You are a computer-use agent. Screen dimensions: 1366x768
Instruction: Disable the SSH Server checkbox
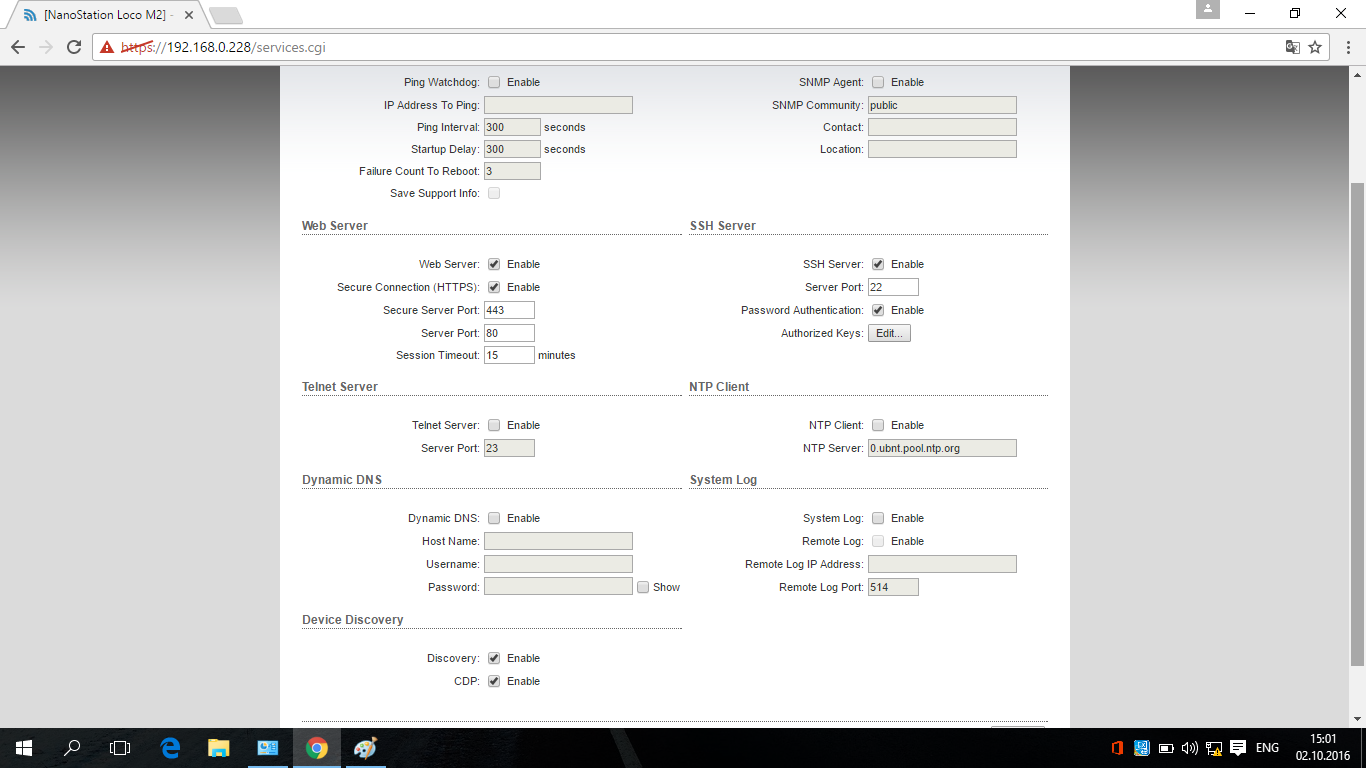878,264
